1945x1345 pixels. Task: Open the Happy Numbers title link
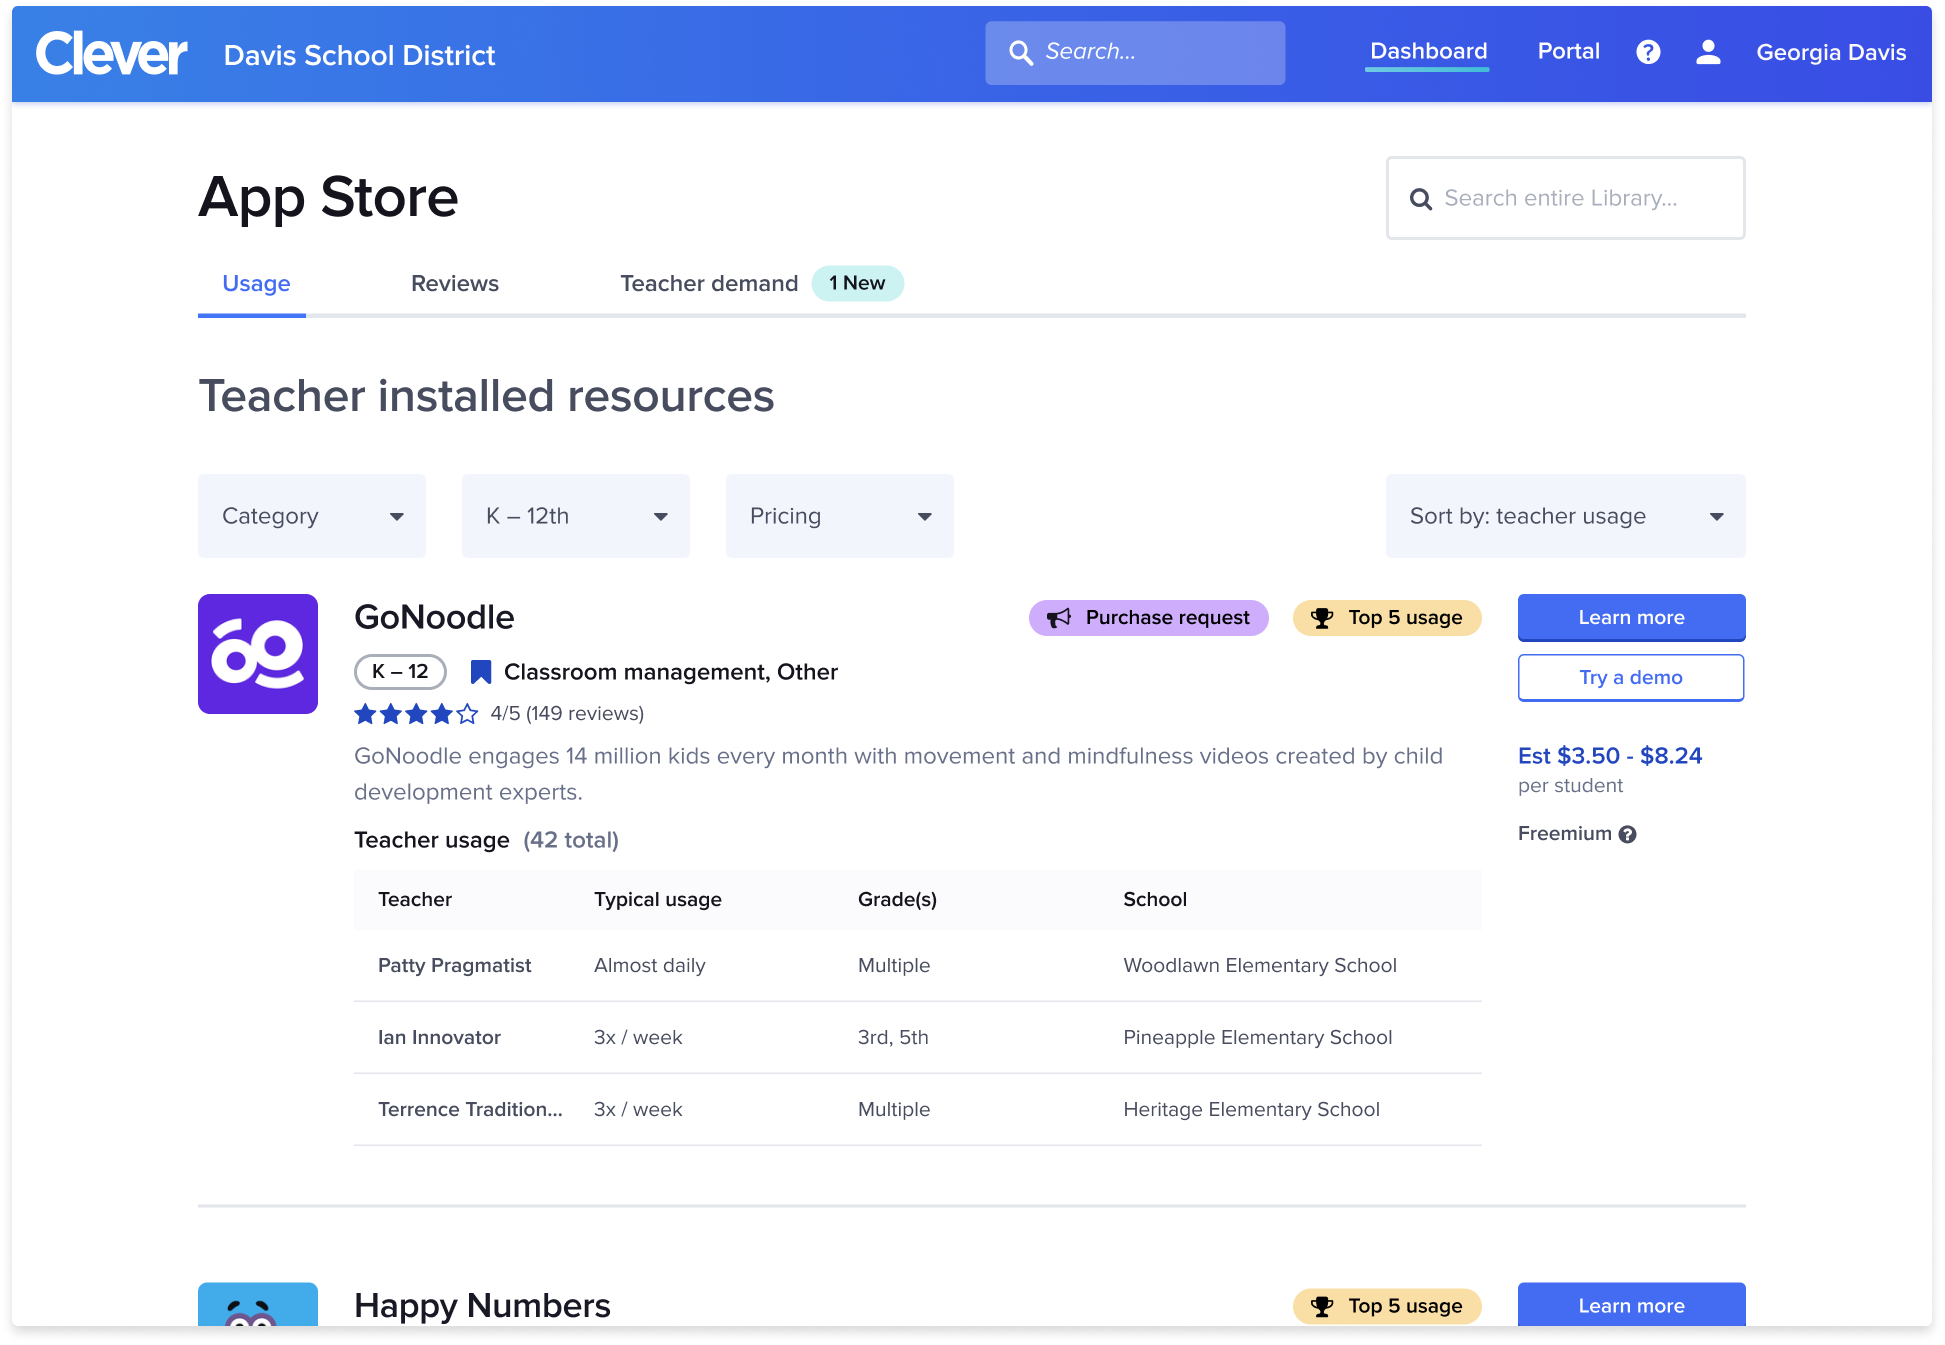point(482,1306)
